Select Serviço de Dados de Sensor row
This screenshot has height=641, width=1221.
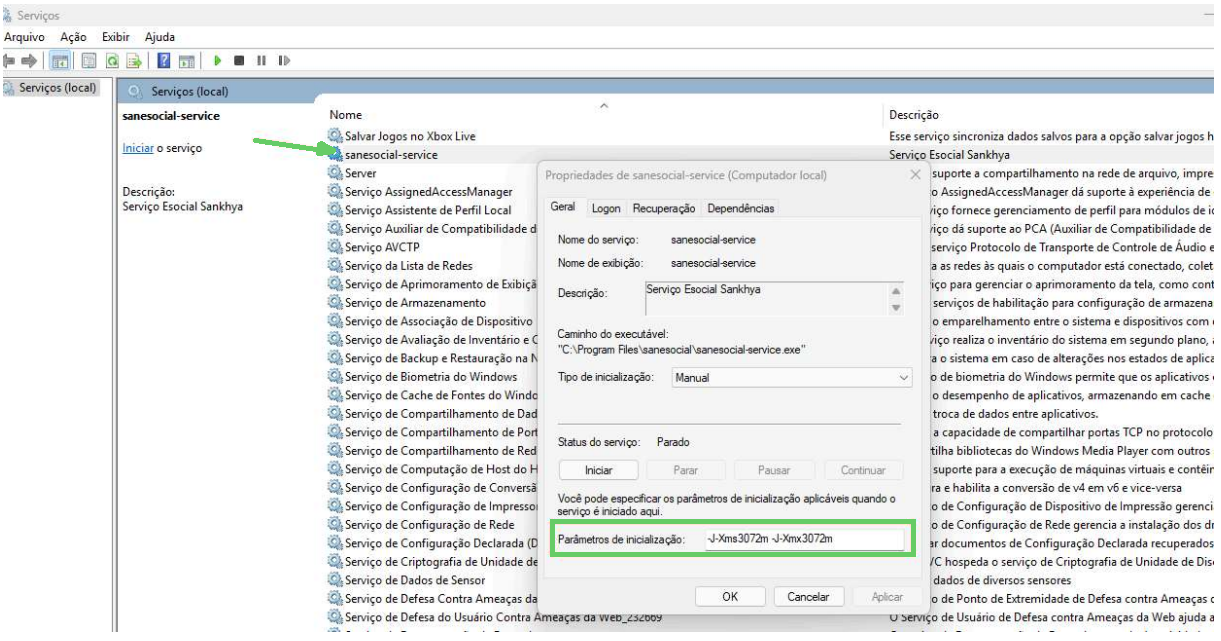click(415, 580)
